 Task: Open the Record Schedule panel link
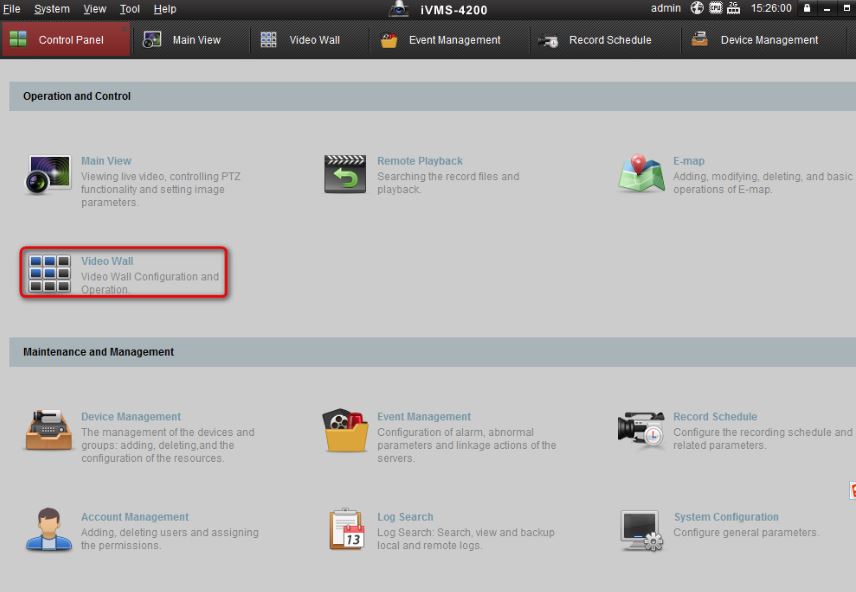715,417
